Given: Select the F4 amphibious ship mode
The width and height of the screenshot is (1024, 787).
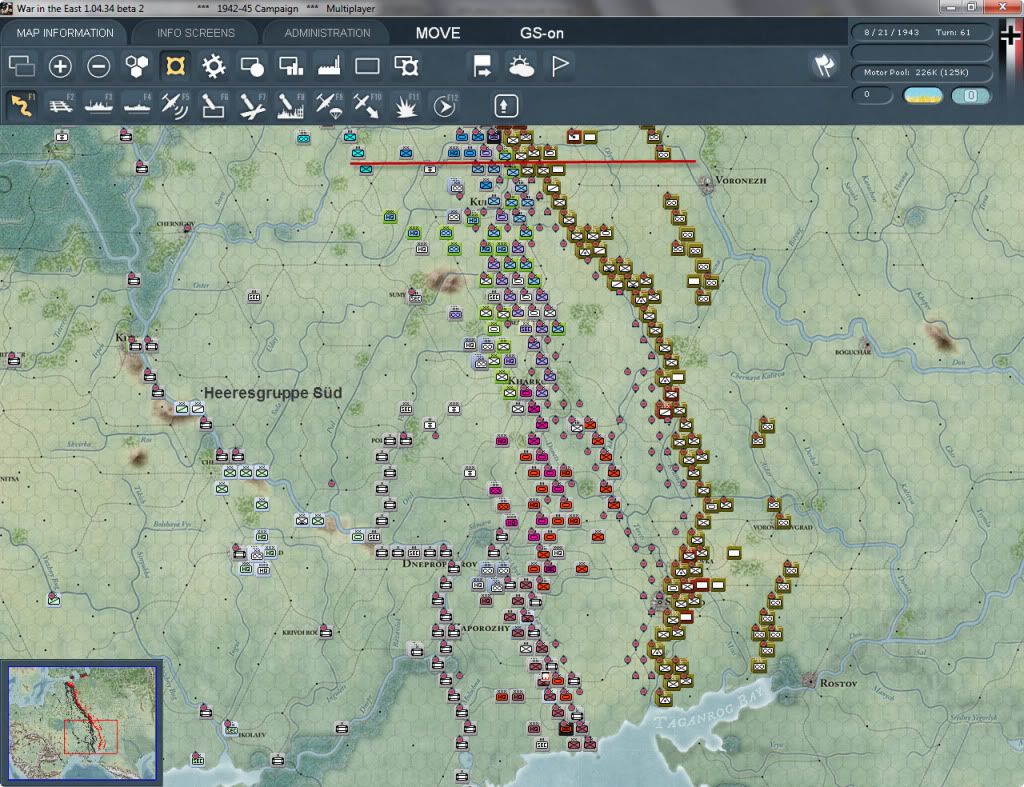Looking at the screenshot, I should pos(137,105).
